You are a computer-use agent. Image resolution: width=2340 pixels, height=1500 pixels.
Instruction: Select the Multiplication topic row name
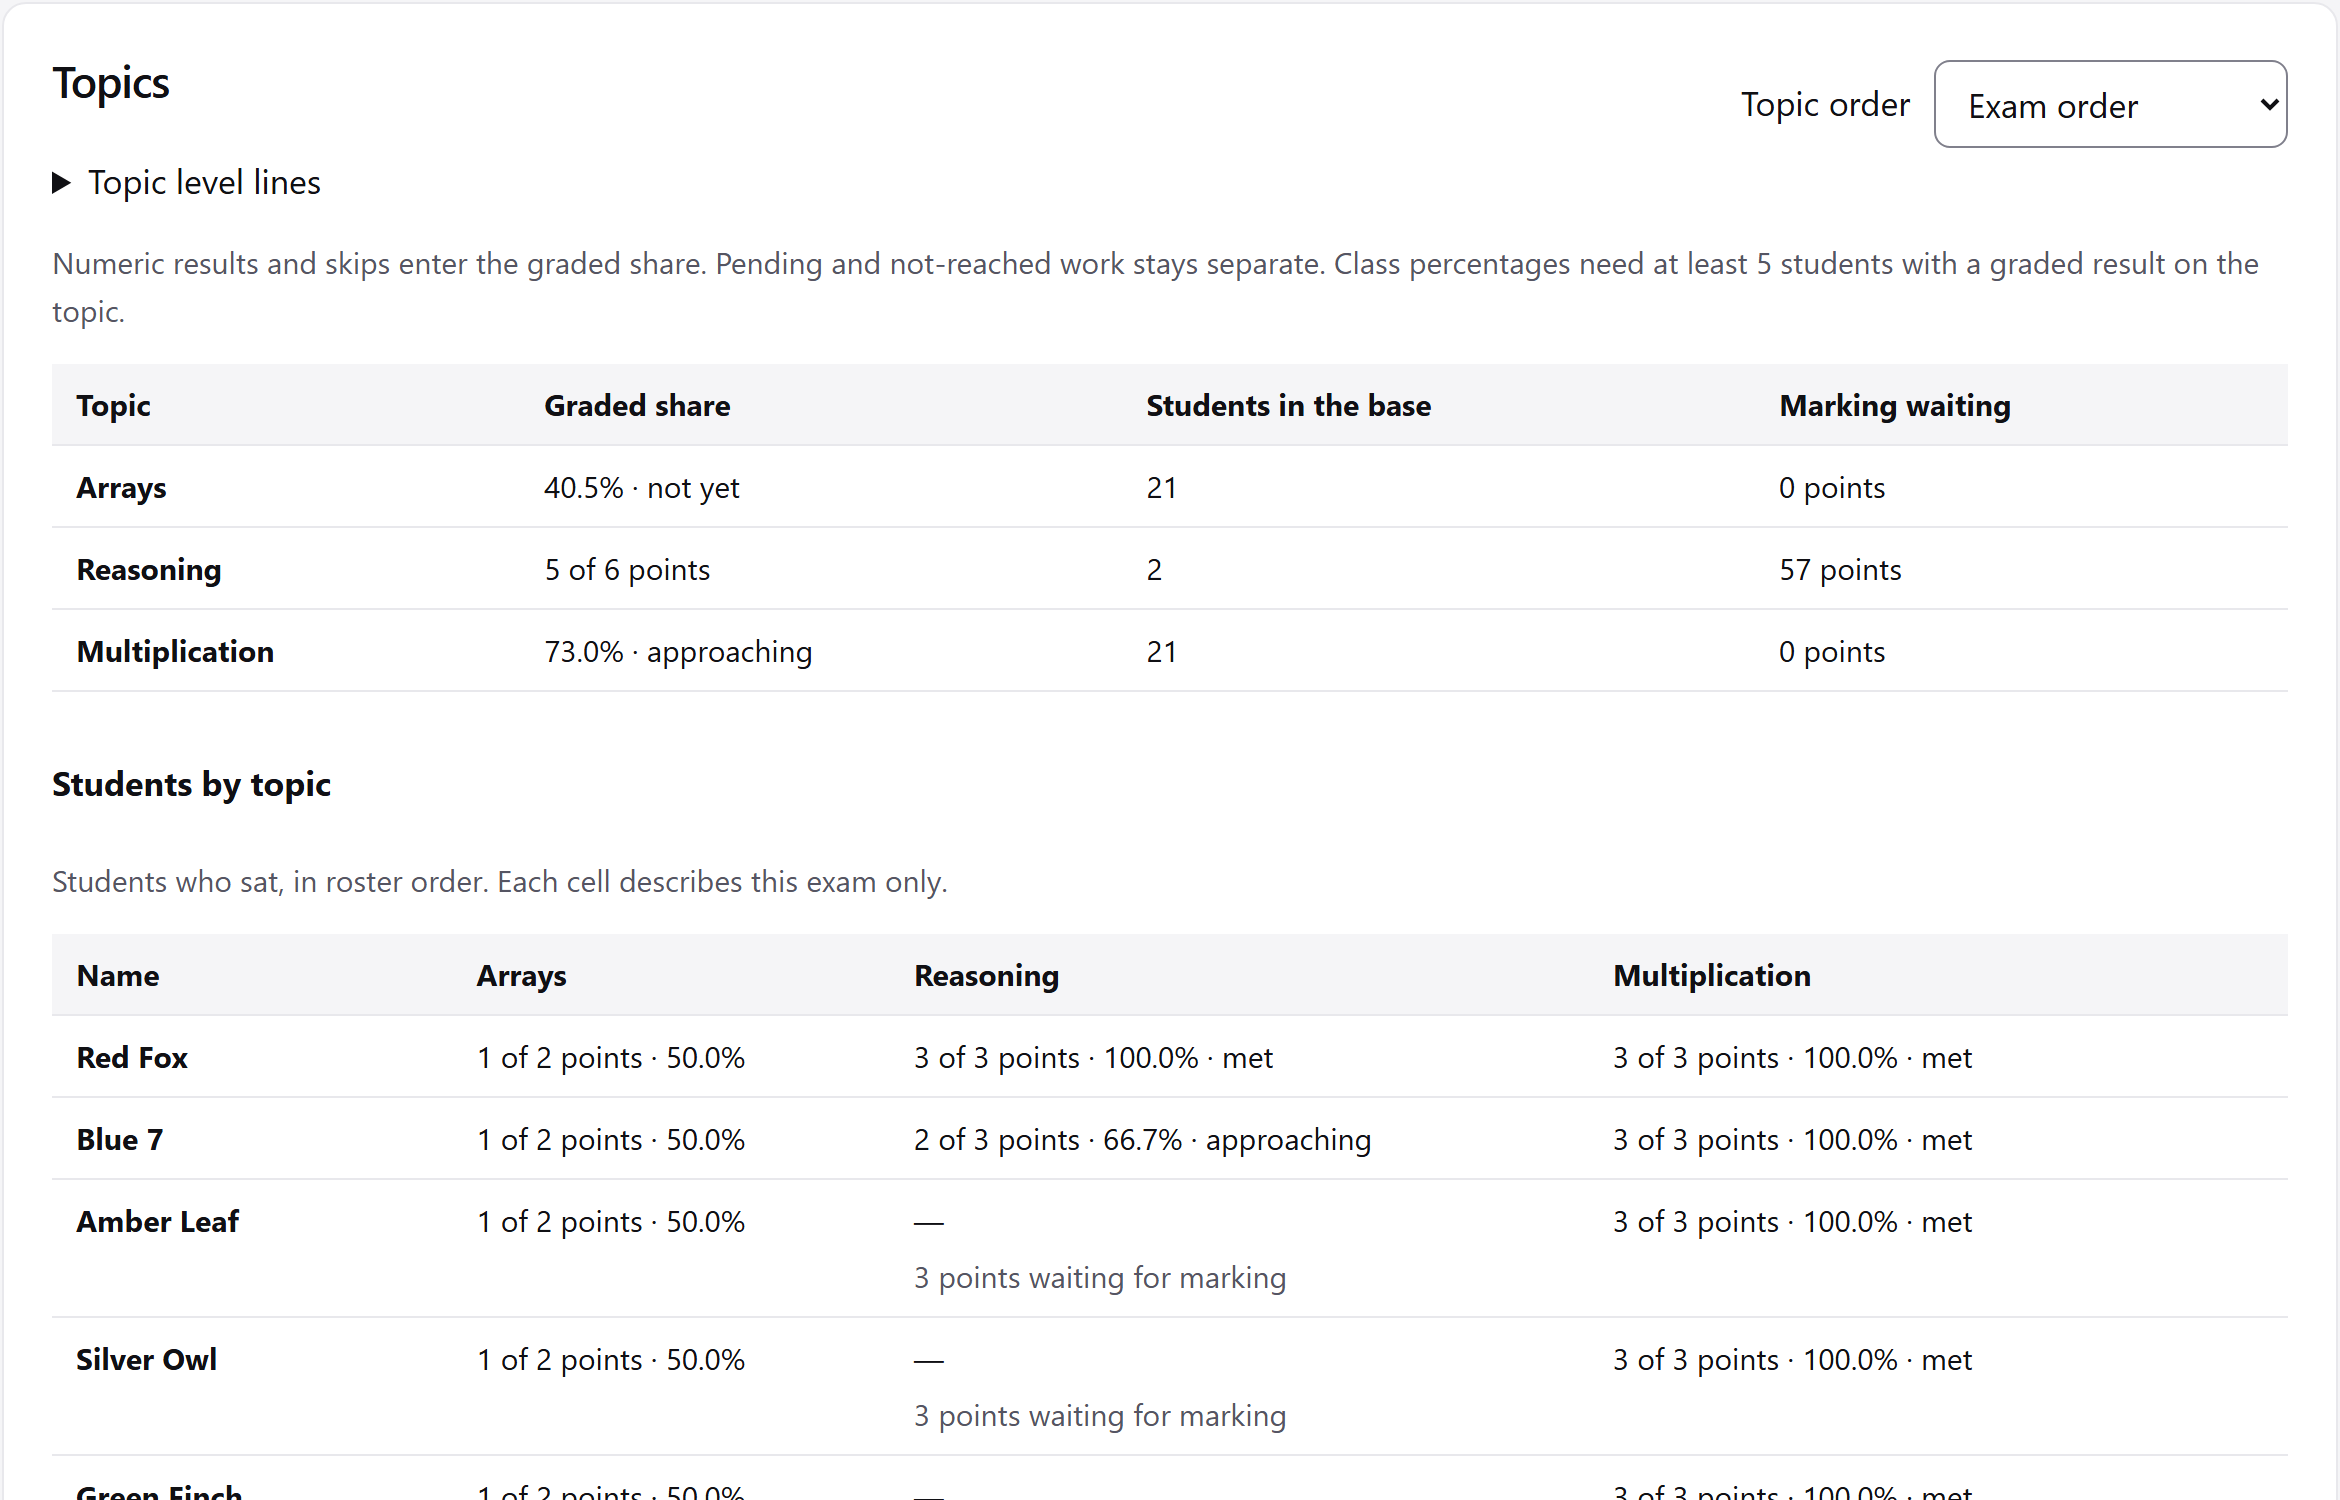pos(175,652)
